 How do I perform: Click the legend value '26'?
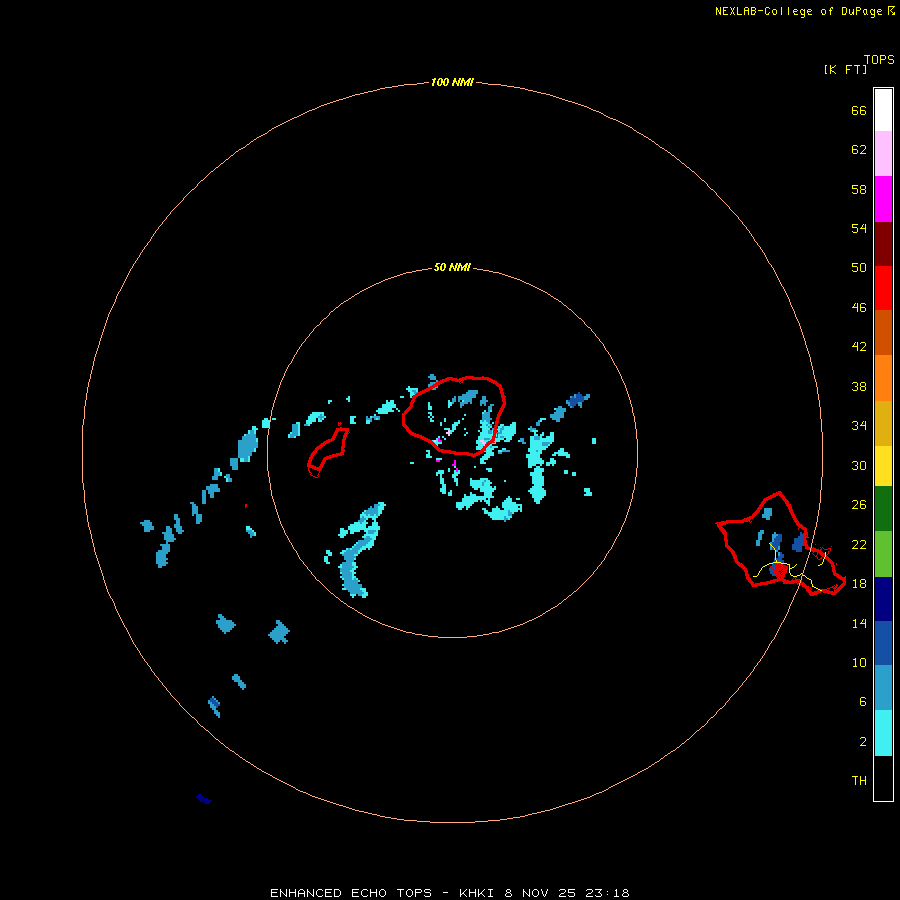[x=859, y=505]
